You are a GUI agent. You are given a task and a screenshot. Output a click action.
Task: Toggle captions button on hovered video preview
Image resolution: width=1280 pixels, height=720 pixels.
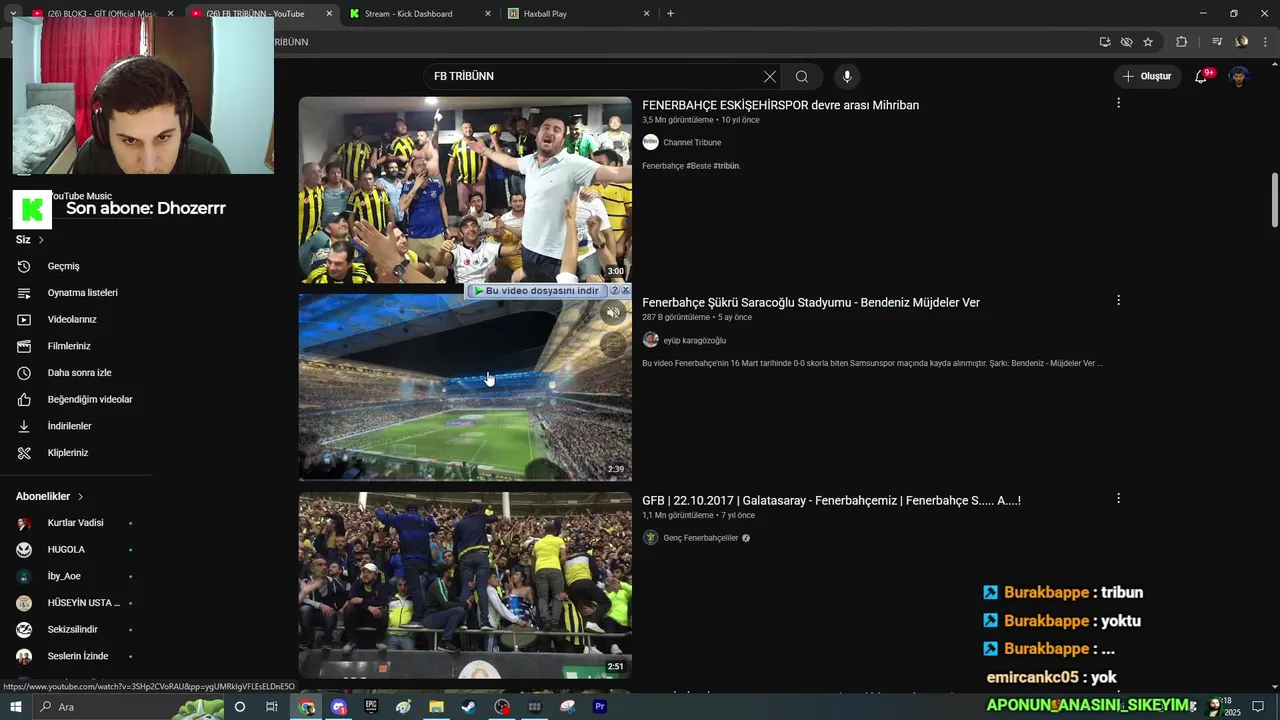pyautogui.click(x=613, y=344)
